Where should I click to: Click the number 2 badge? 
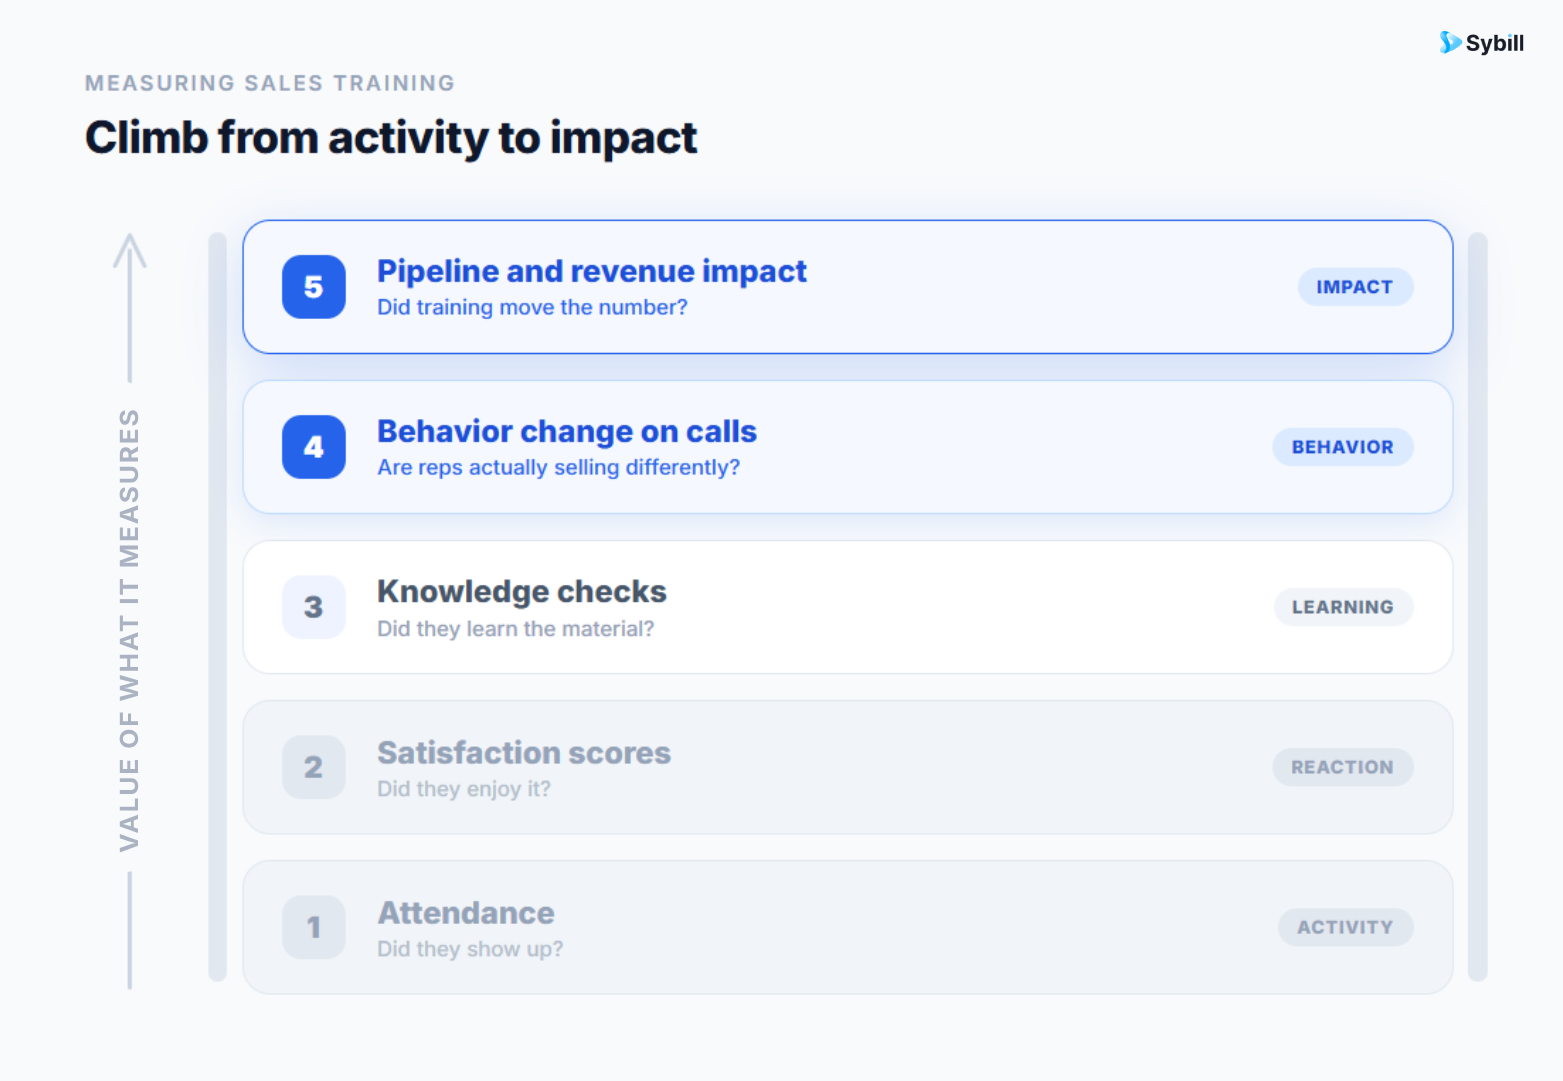(x=314, y=767)
